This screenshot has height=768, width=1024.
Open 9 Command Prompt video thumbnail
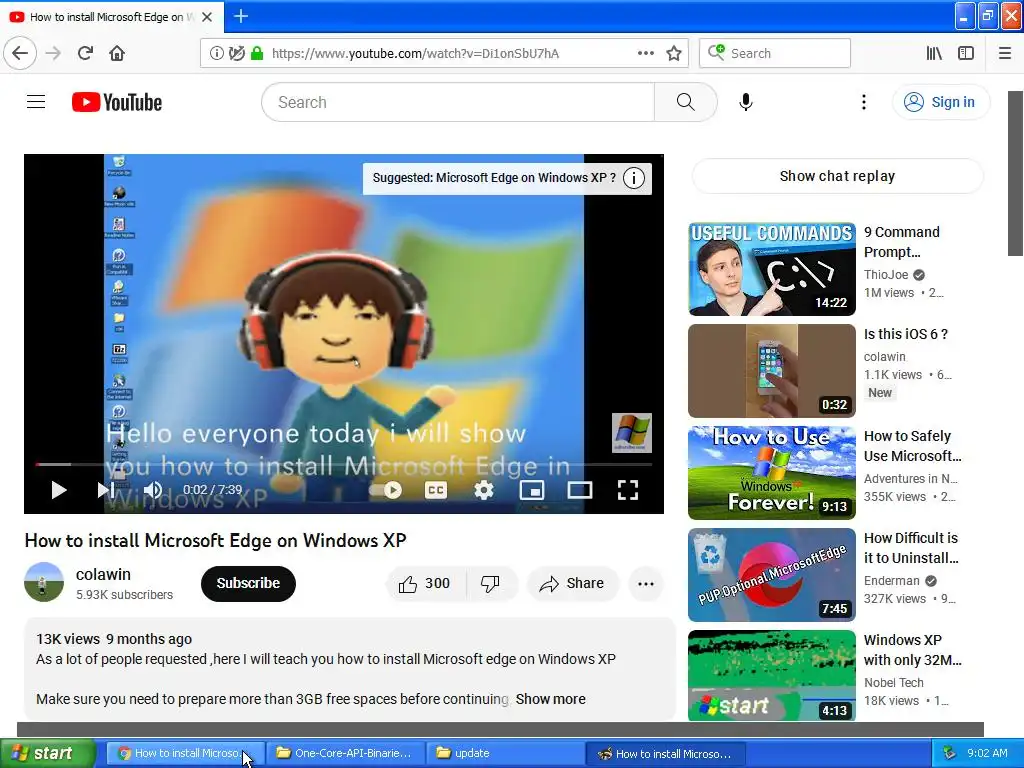[x=772, y=269]
